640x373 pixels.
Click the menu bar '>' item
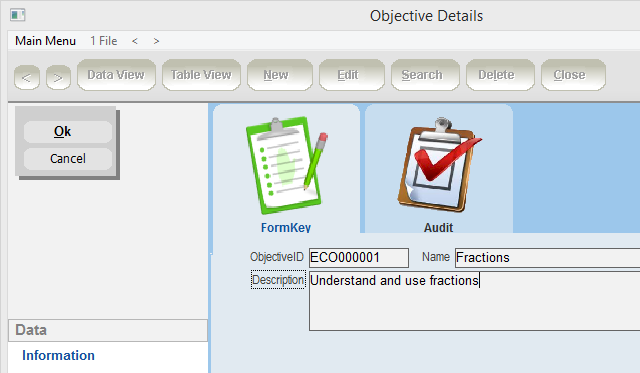(x=156, y=41)
